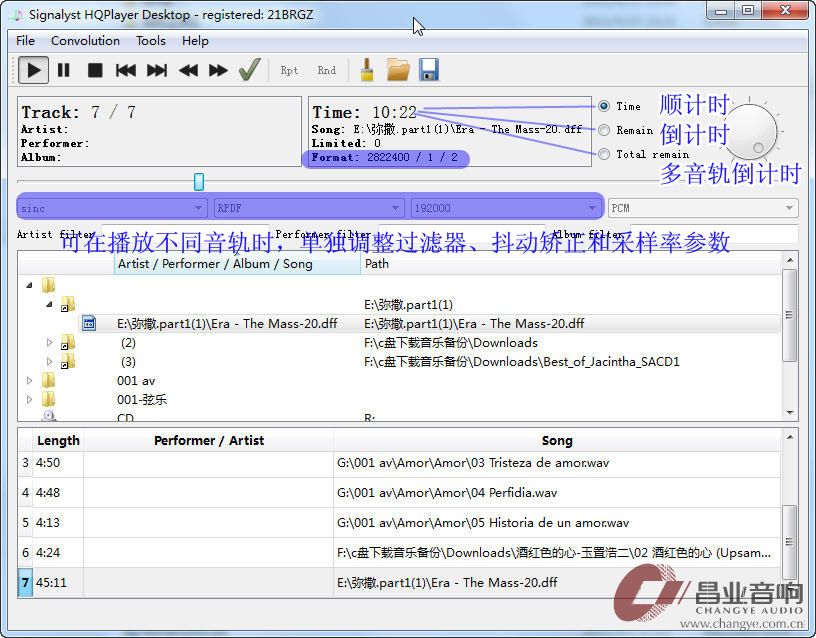Image resolution: width=816 pixels, height=638 pixels.
Task: Maximize the HQPlayer window
Action: [x=748, y=11]
